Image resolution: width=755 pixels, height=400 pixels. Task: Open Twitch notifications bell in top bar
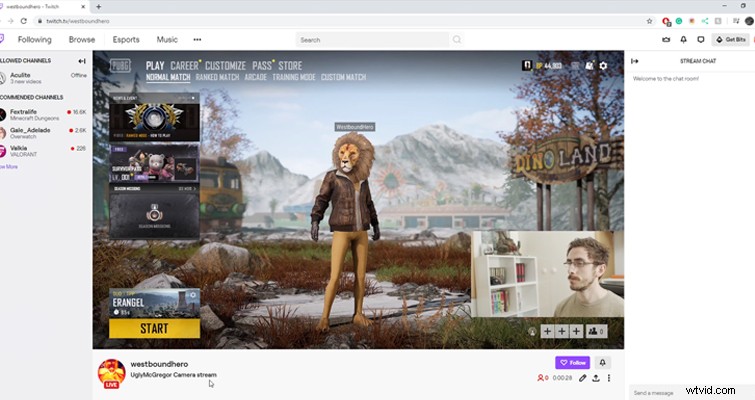coord(683,39)
